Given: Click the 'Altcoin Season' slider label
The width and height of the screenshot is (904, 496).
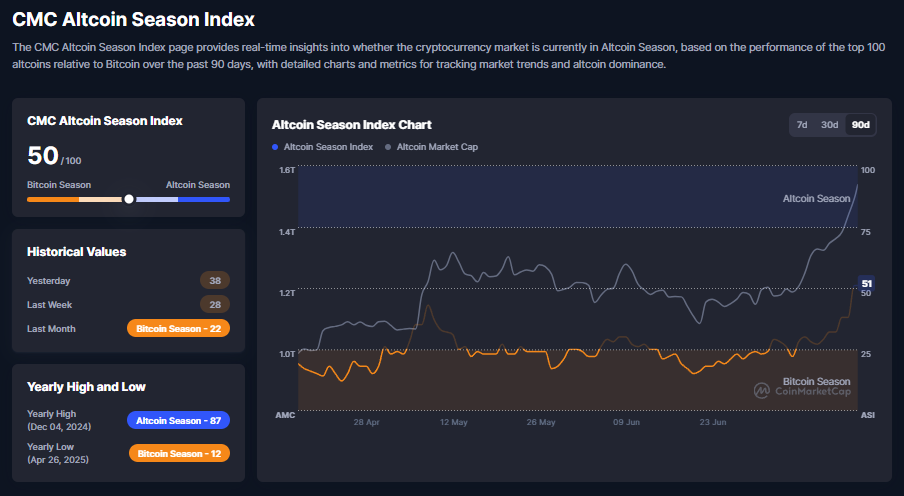Looking at the screenshot, I should [x=198, y=185].
